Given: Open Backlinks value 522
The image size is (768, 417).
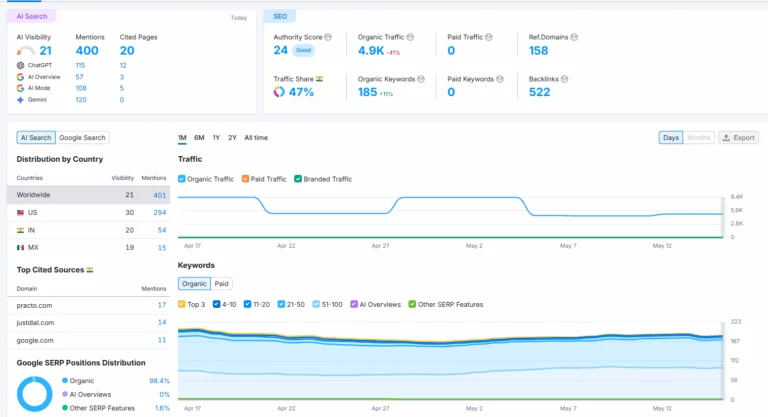Looking at the screenshot, I should (x=539, y=92).
